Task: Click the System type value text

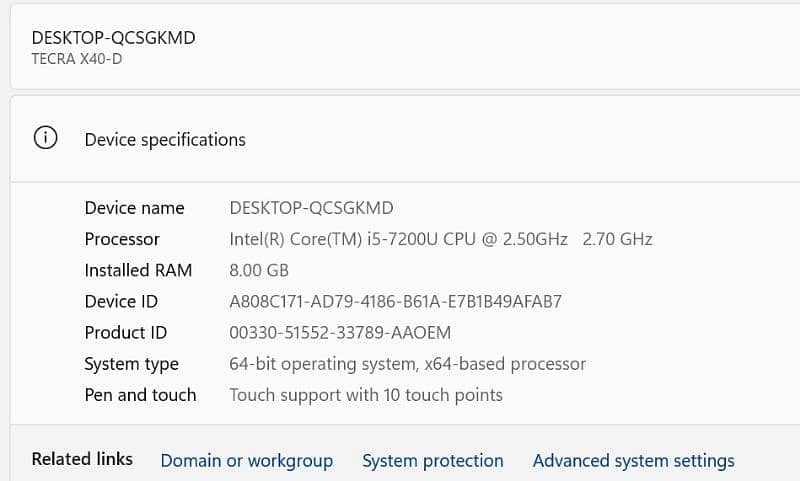Action: click(x=407, y=364)
